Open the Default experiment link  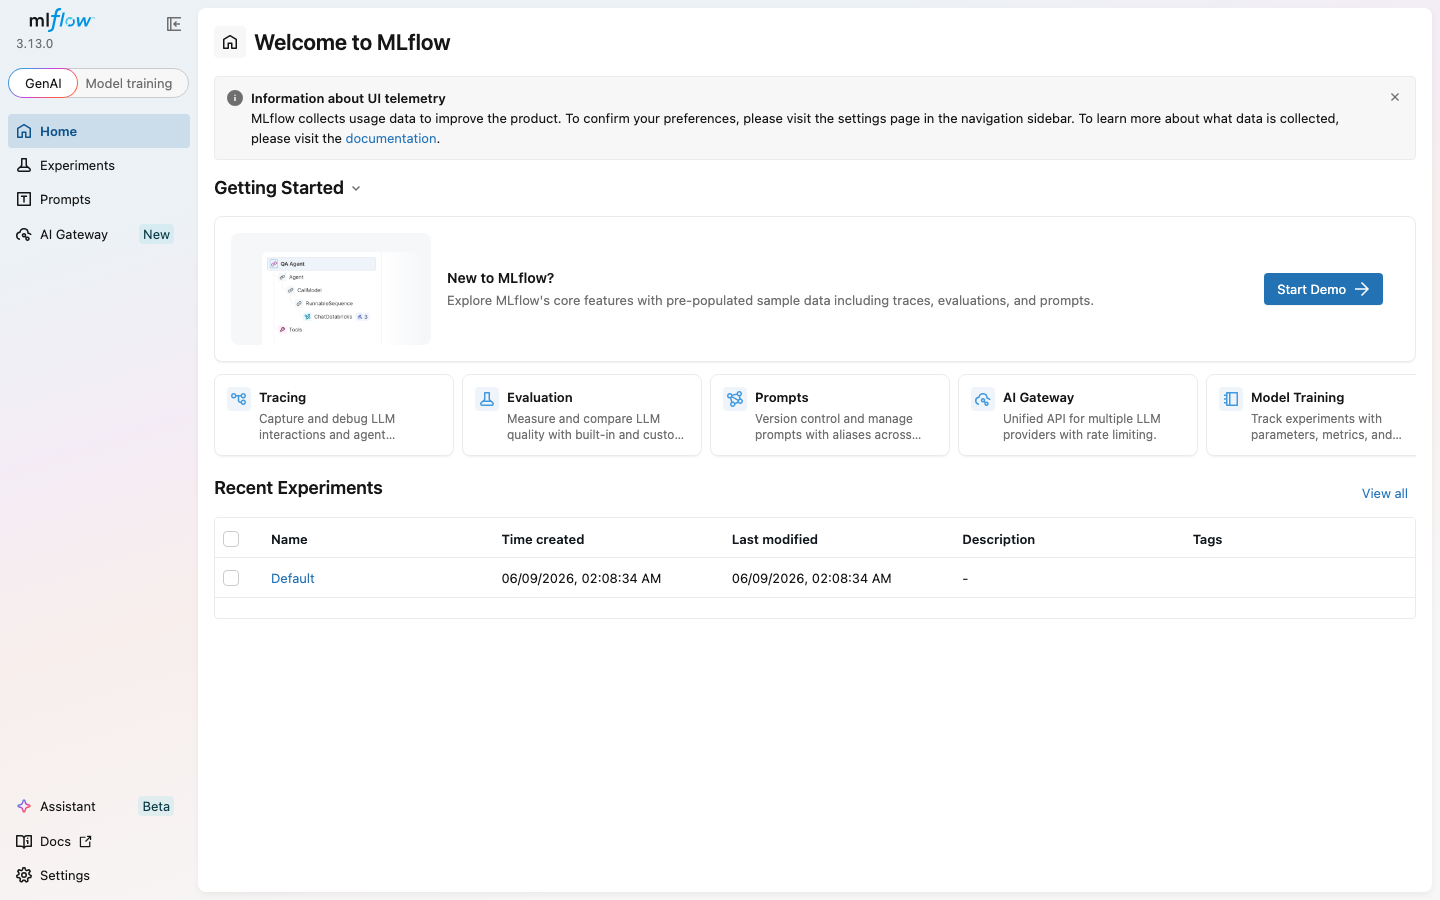292,578
